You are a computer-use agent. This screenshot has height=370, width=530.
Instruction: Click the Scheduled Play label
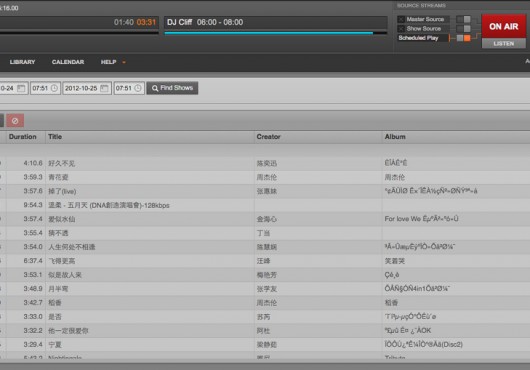(418, 38)
